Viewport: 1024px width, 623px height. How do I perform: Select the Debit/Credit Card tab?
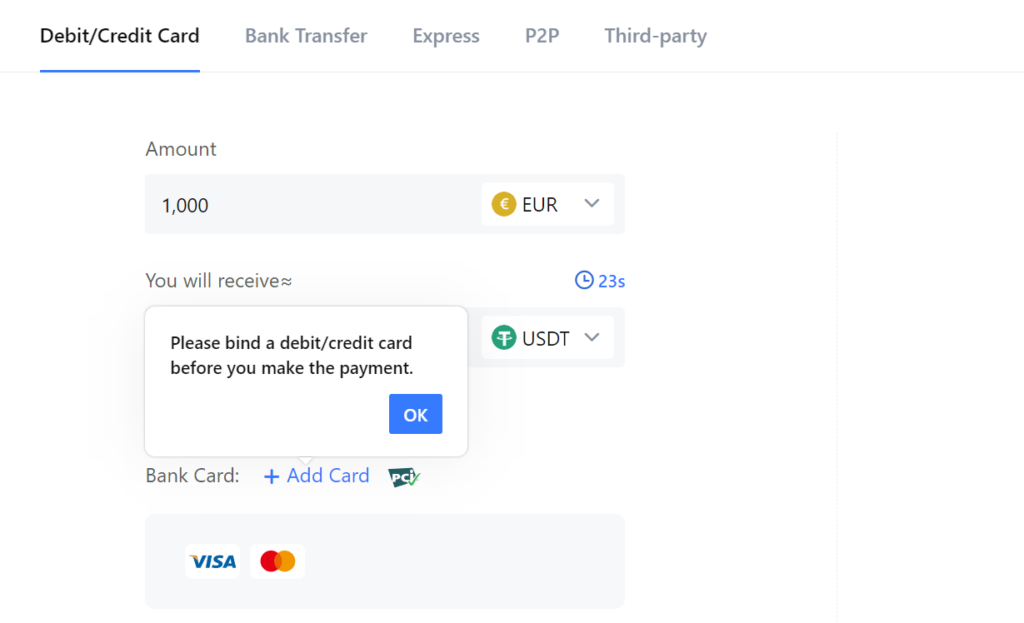coord(119,35)
